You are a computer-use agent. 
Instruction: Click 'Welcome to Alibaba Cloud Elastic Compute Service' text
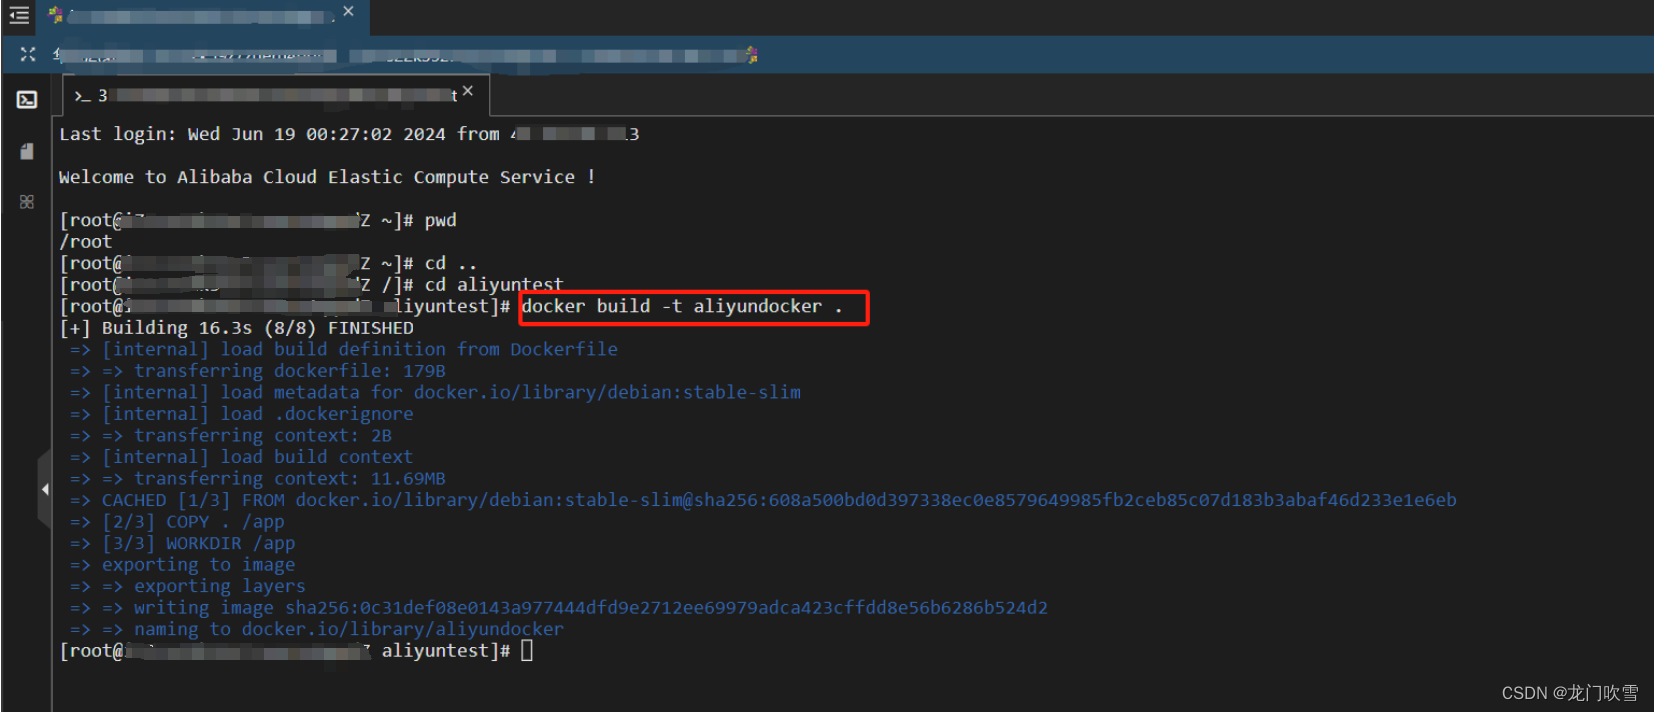[327, 177]
